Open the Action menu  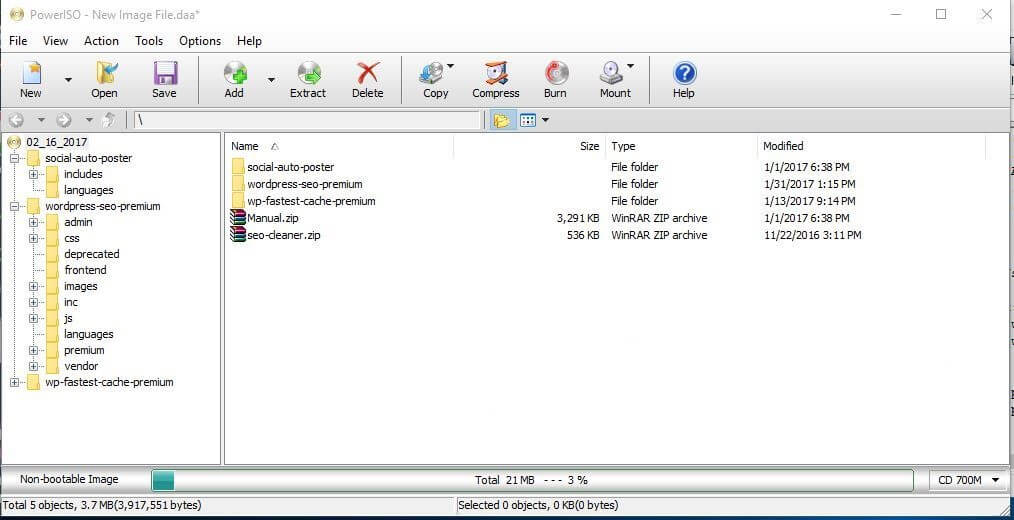pyautogui.click(x=102, y=41)
